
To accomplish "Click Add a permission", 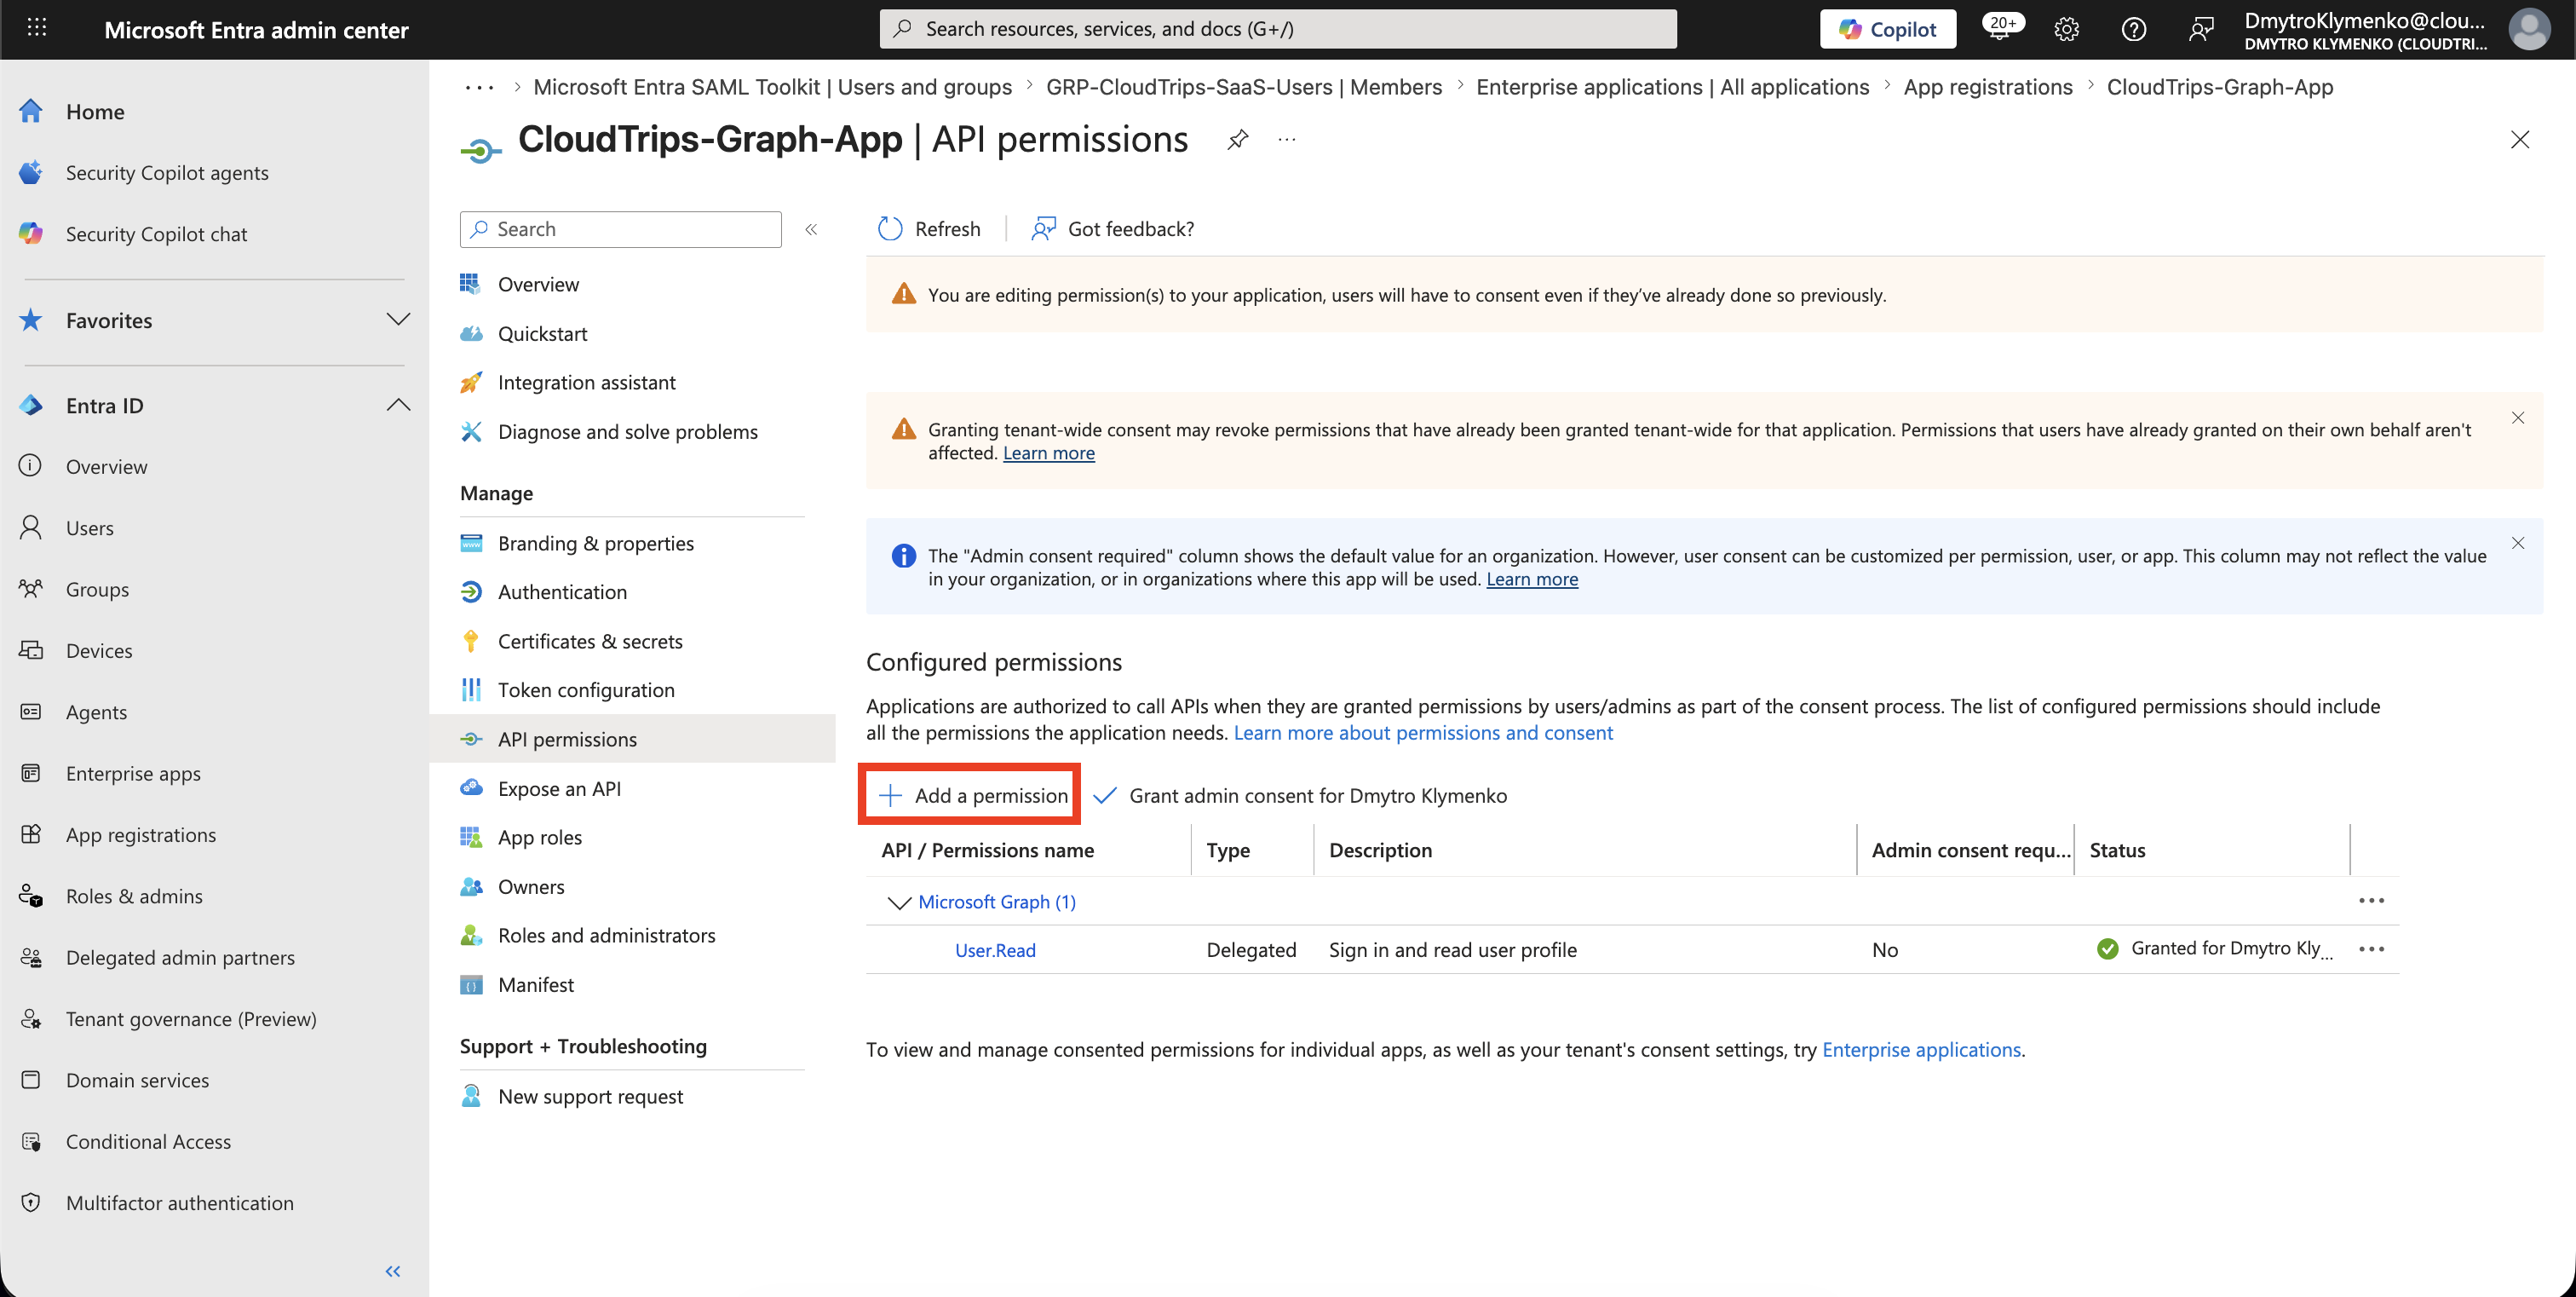I will [x=972, y=795].
